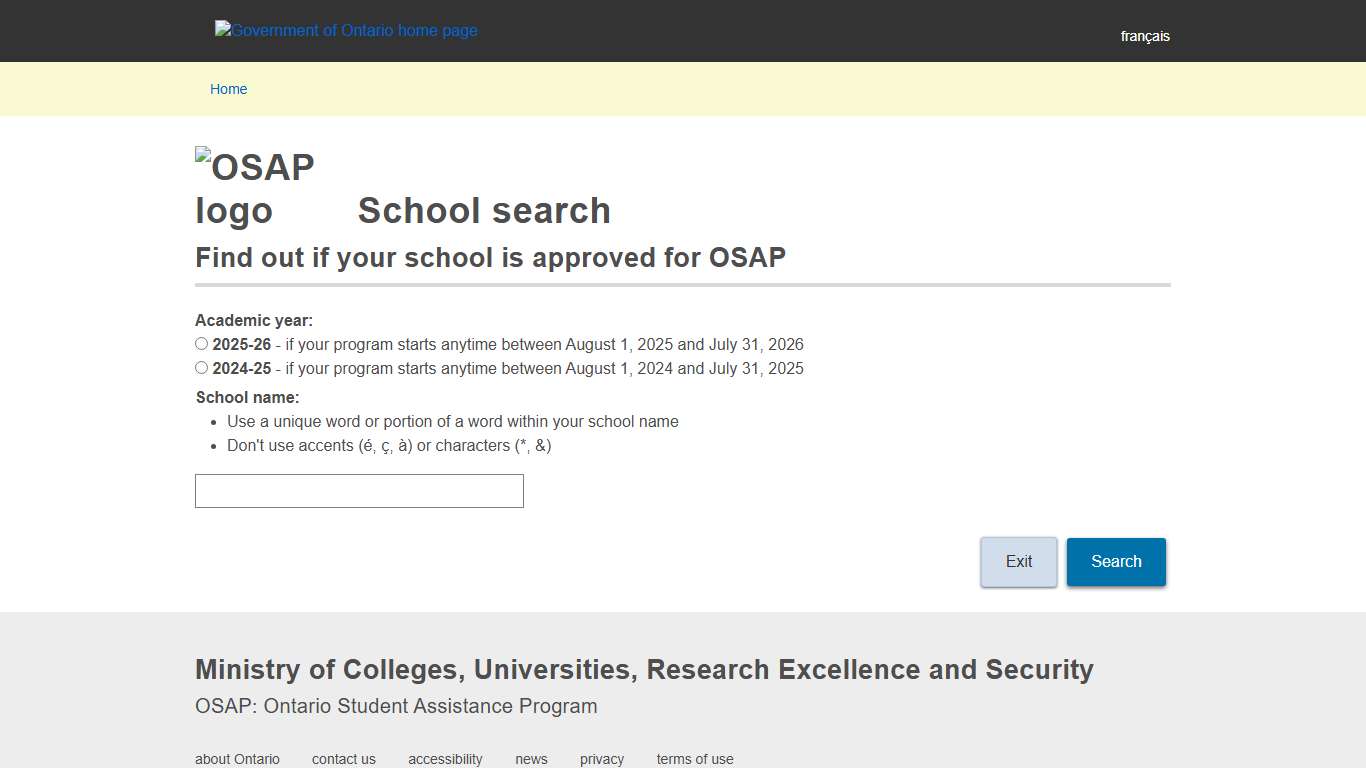Select the 2024-25 academic year option

click(x=201, y=367)
